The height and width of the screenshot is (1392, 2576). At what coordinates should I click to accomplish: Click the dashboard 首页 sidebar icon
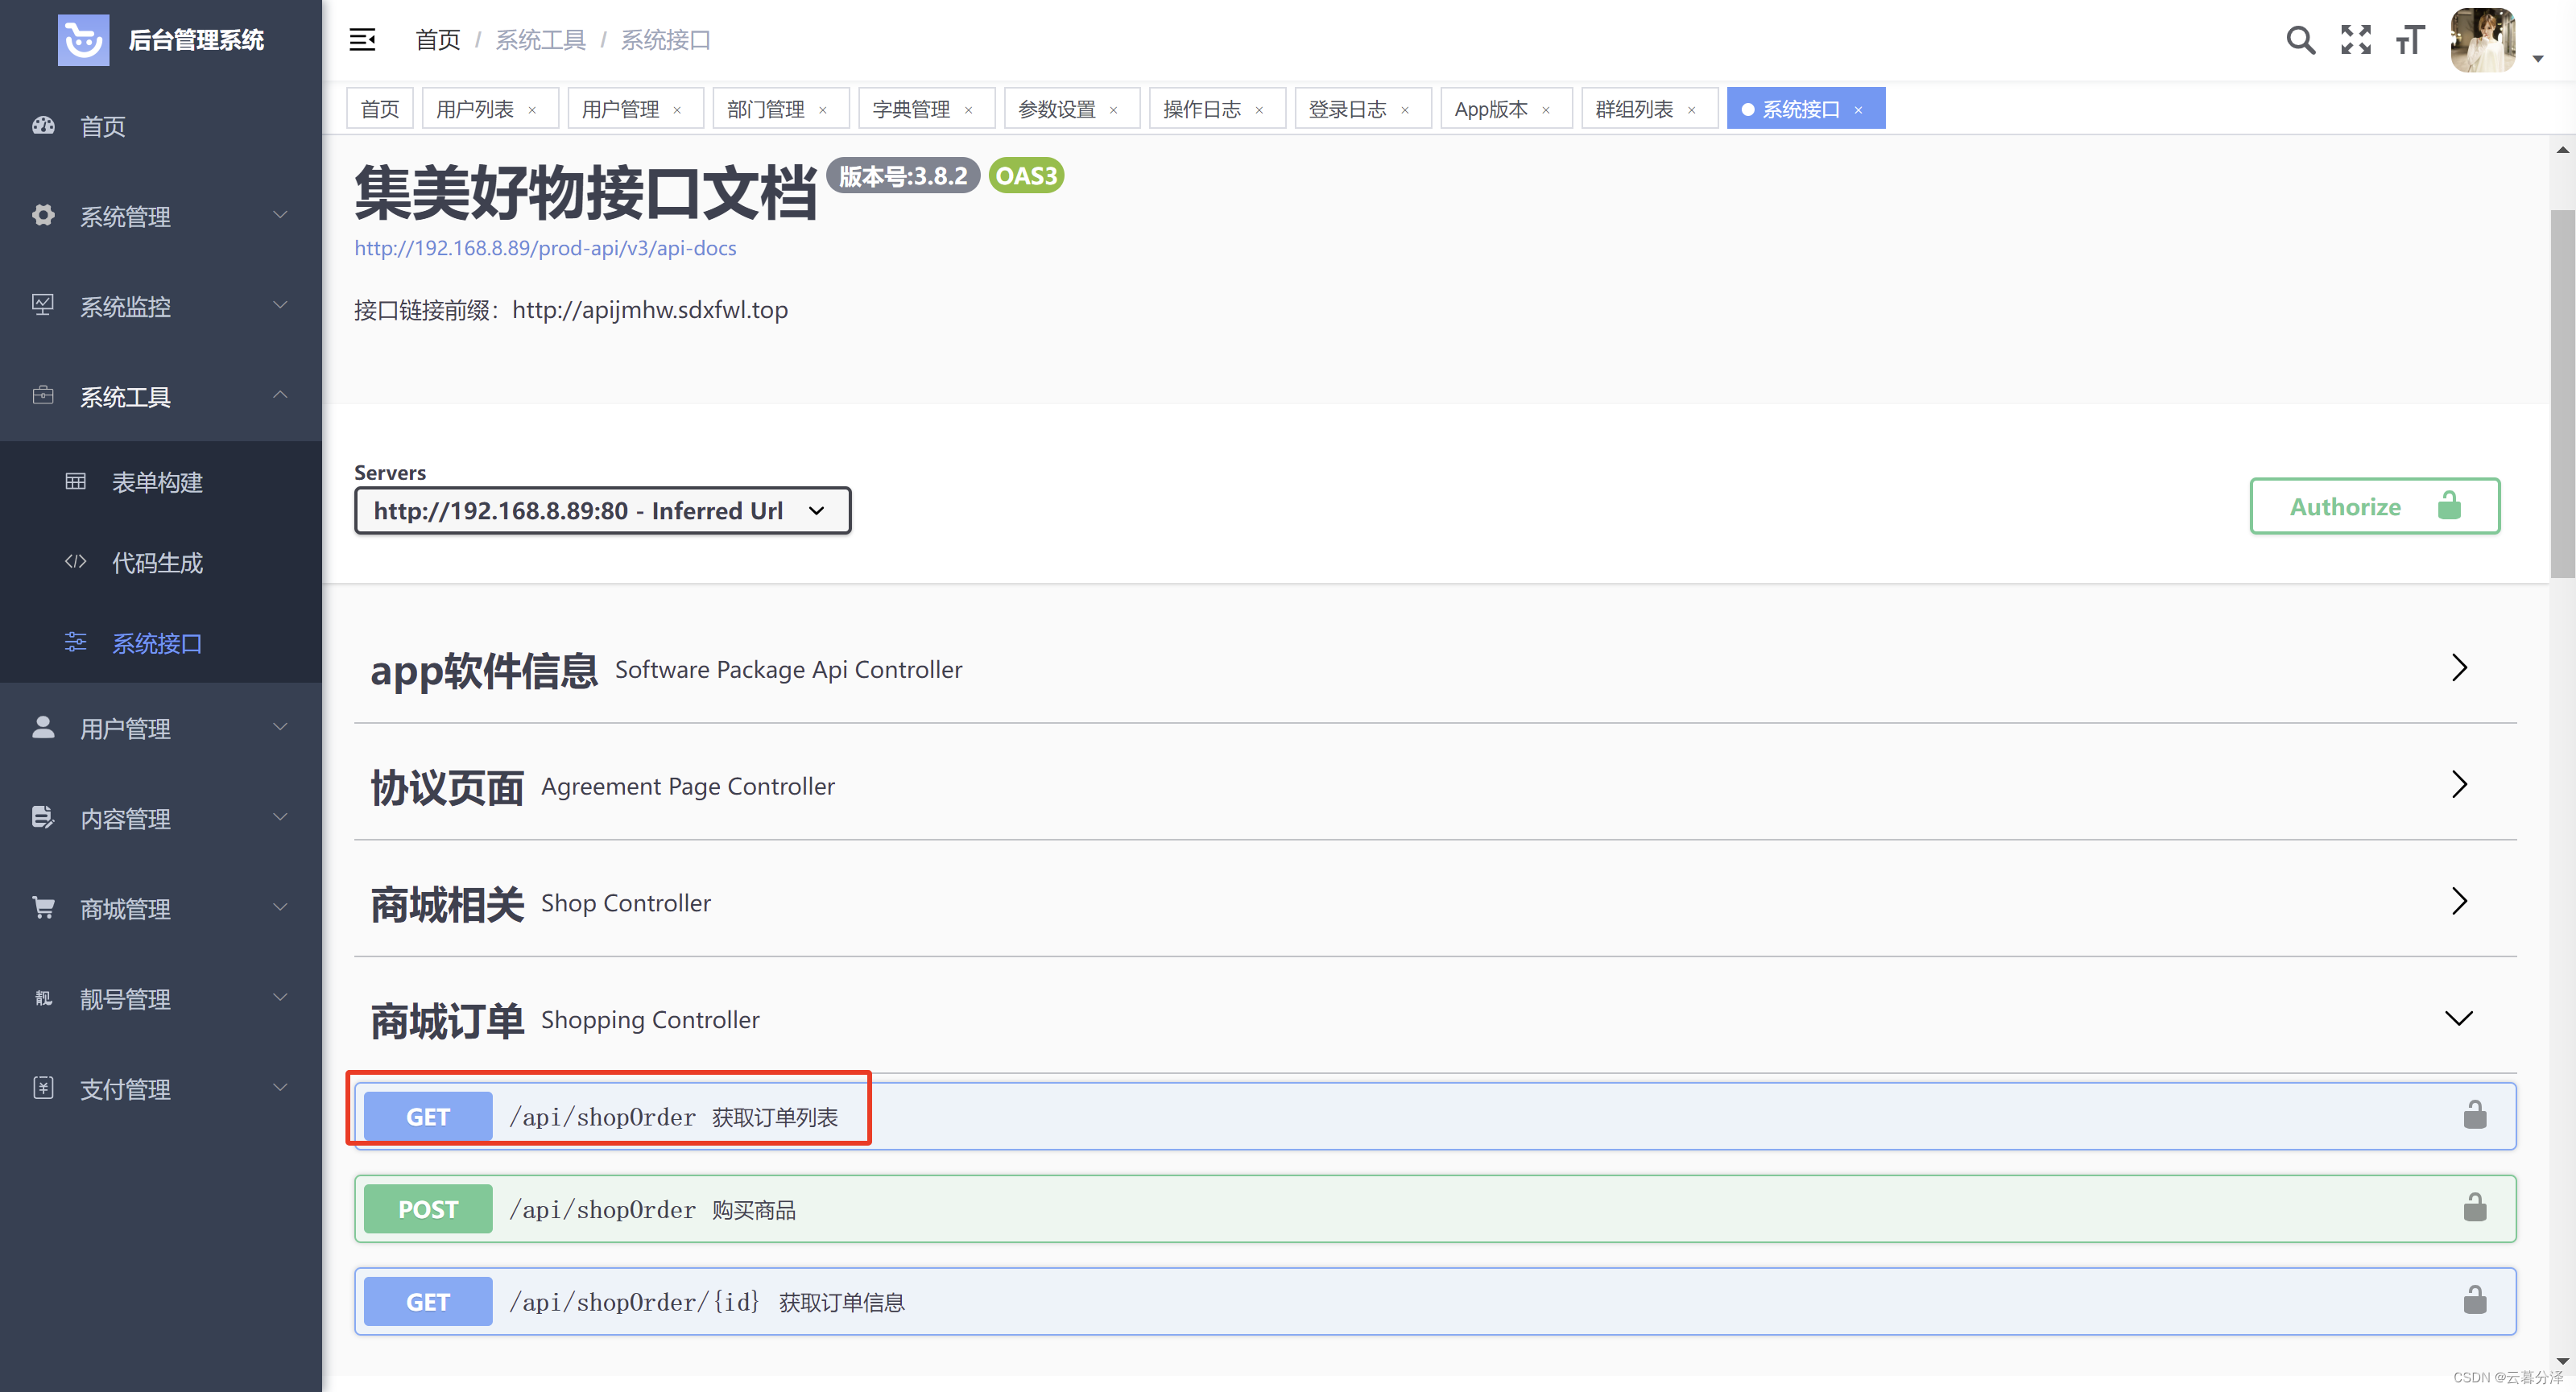pyautogui.click(x=43, y=126)
